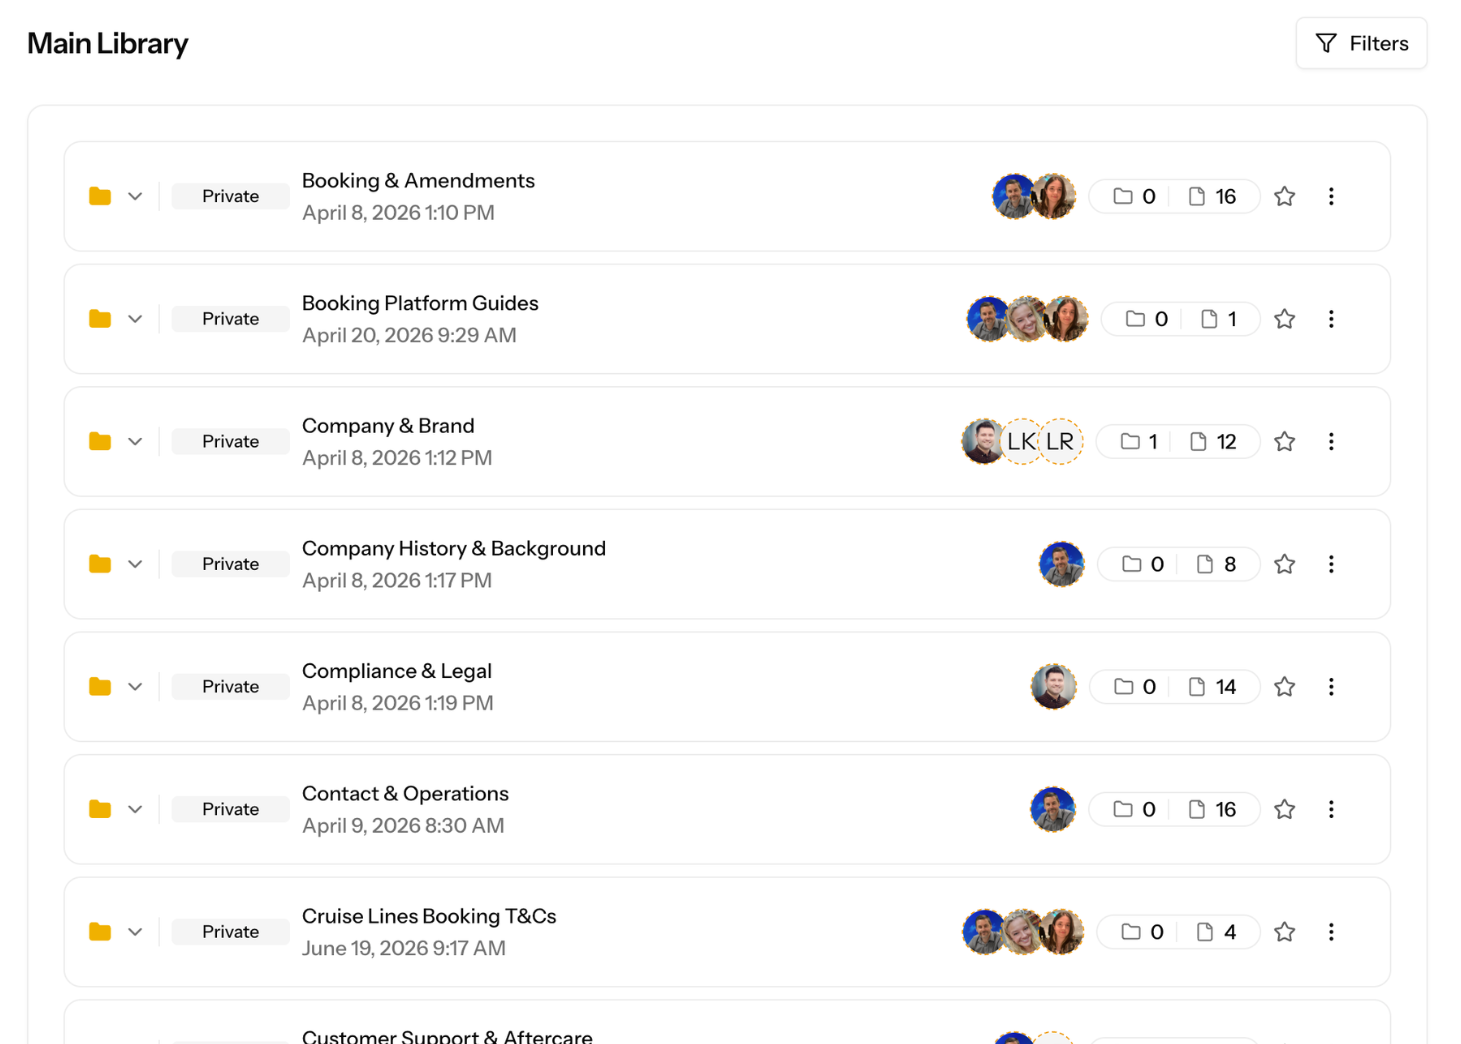Open three-dot menu for Contact & Operations
Screen dimensions: 1461x1044
coord(1331,809)
